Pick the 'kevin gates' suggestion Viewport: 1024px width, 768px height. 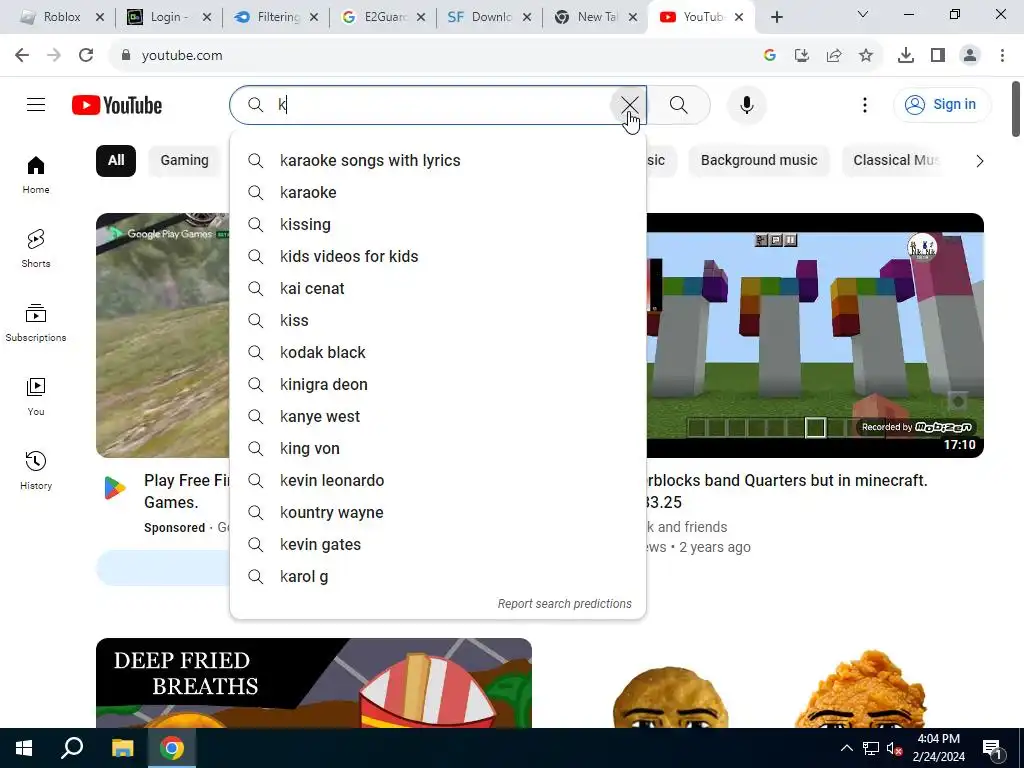pos(438,545)
